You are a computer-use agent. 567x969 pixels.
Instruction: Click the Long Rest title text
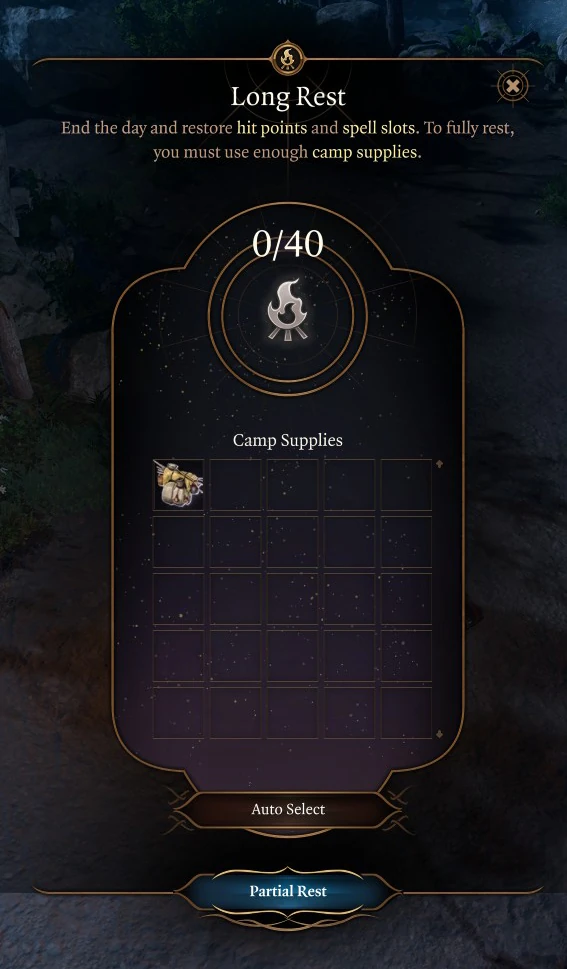[288, 96]
